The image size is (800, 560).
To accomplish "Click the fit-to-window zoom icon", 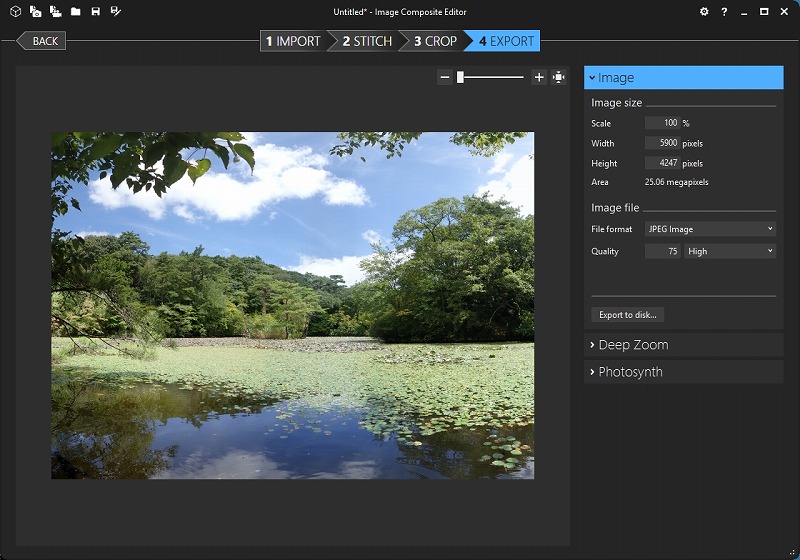I will [x=558, y=77].
